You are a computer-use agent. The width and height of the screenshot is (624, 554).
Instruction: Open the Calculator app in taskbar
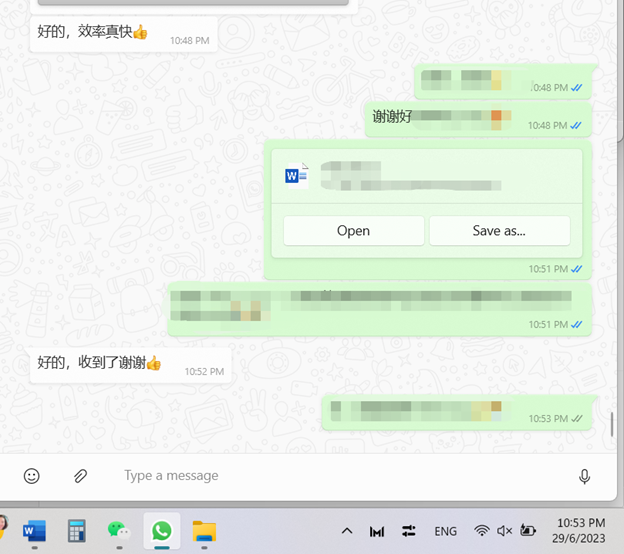pos(76,530)
